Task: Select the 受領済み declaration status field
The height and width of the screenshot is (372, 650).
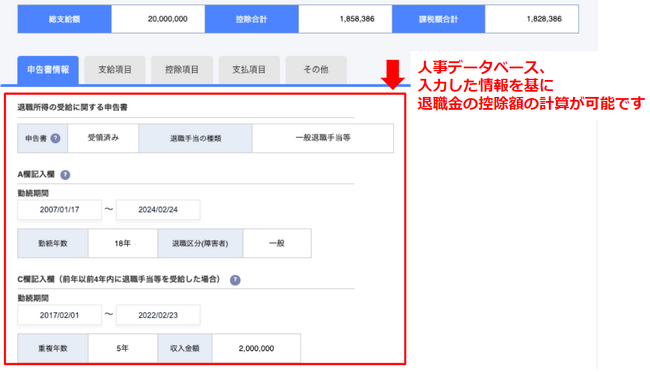Action: click(103, 138)
